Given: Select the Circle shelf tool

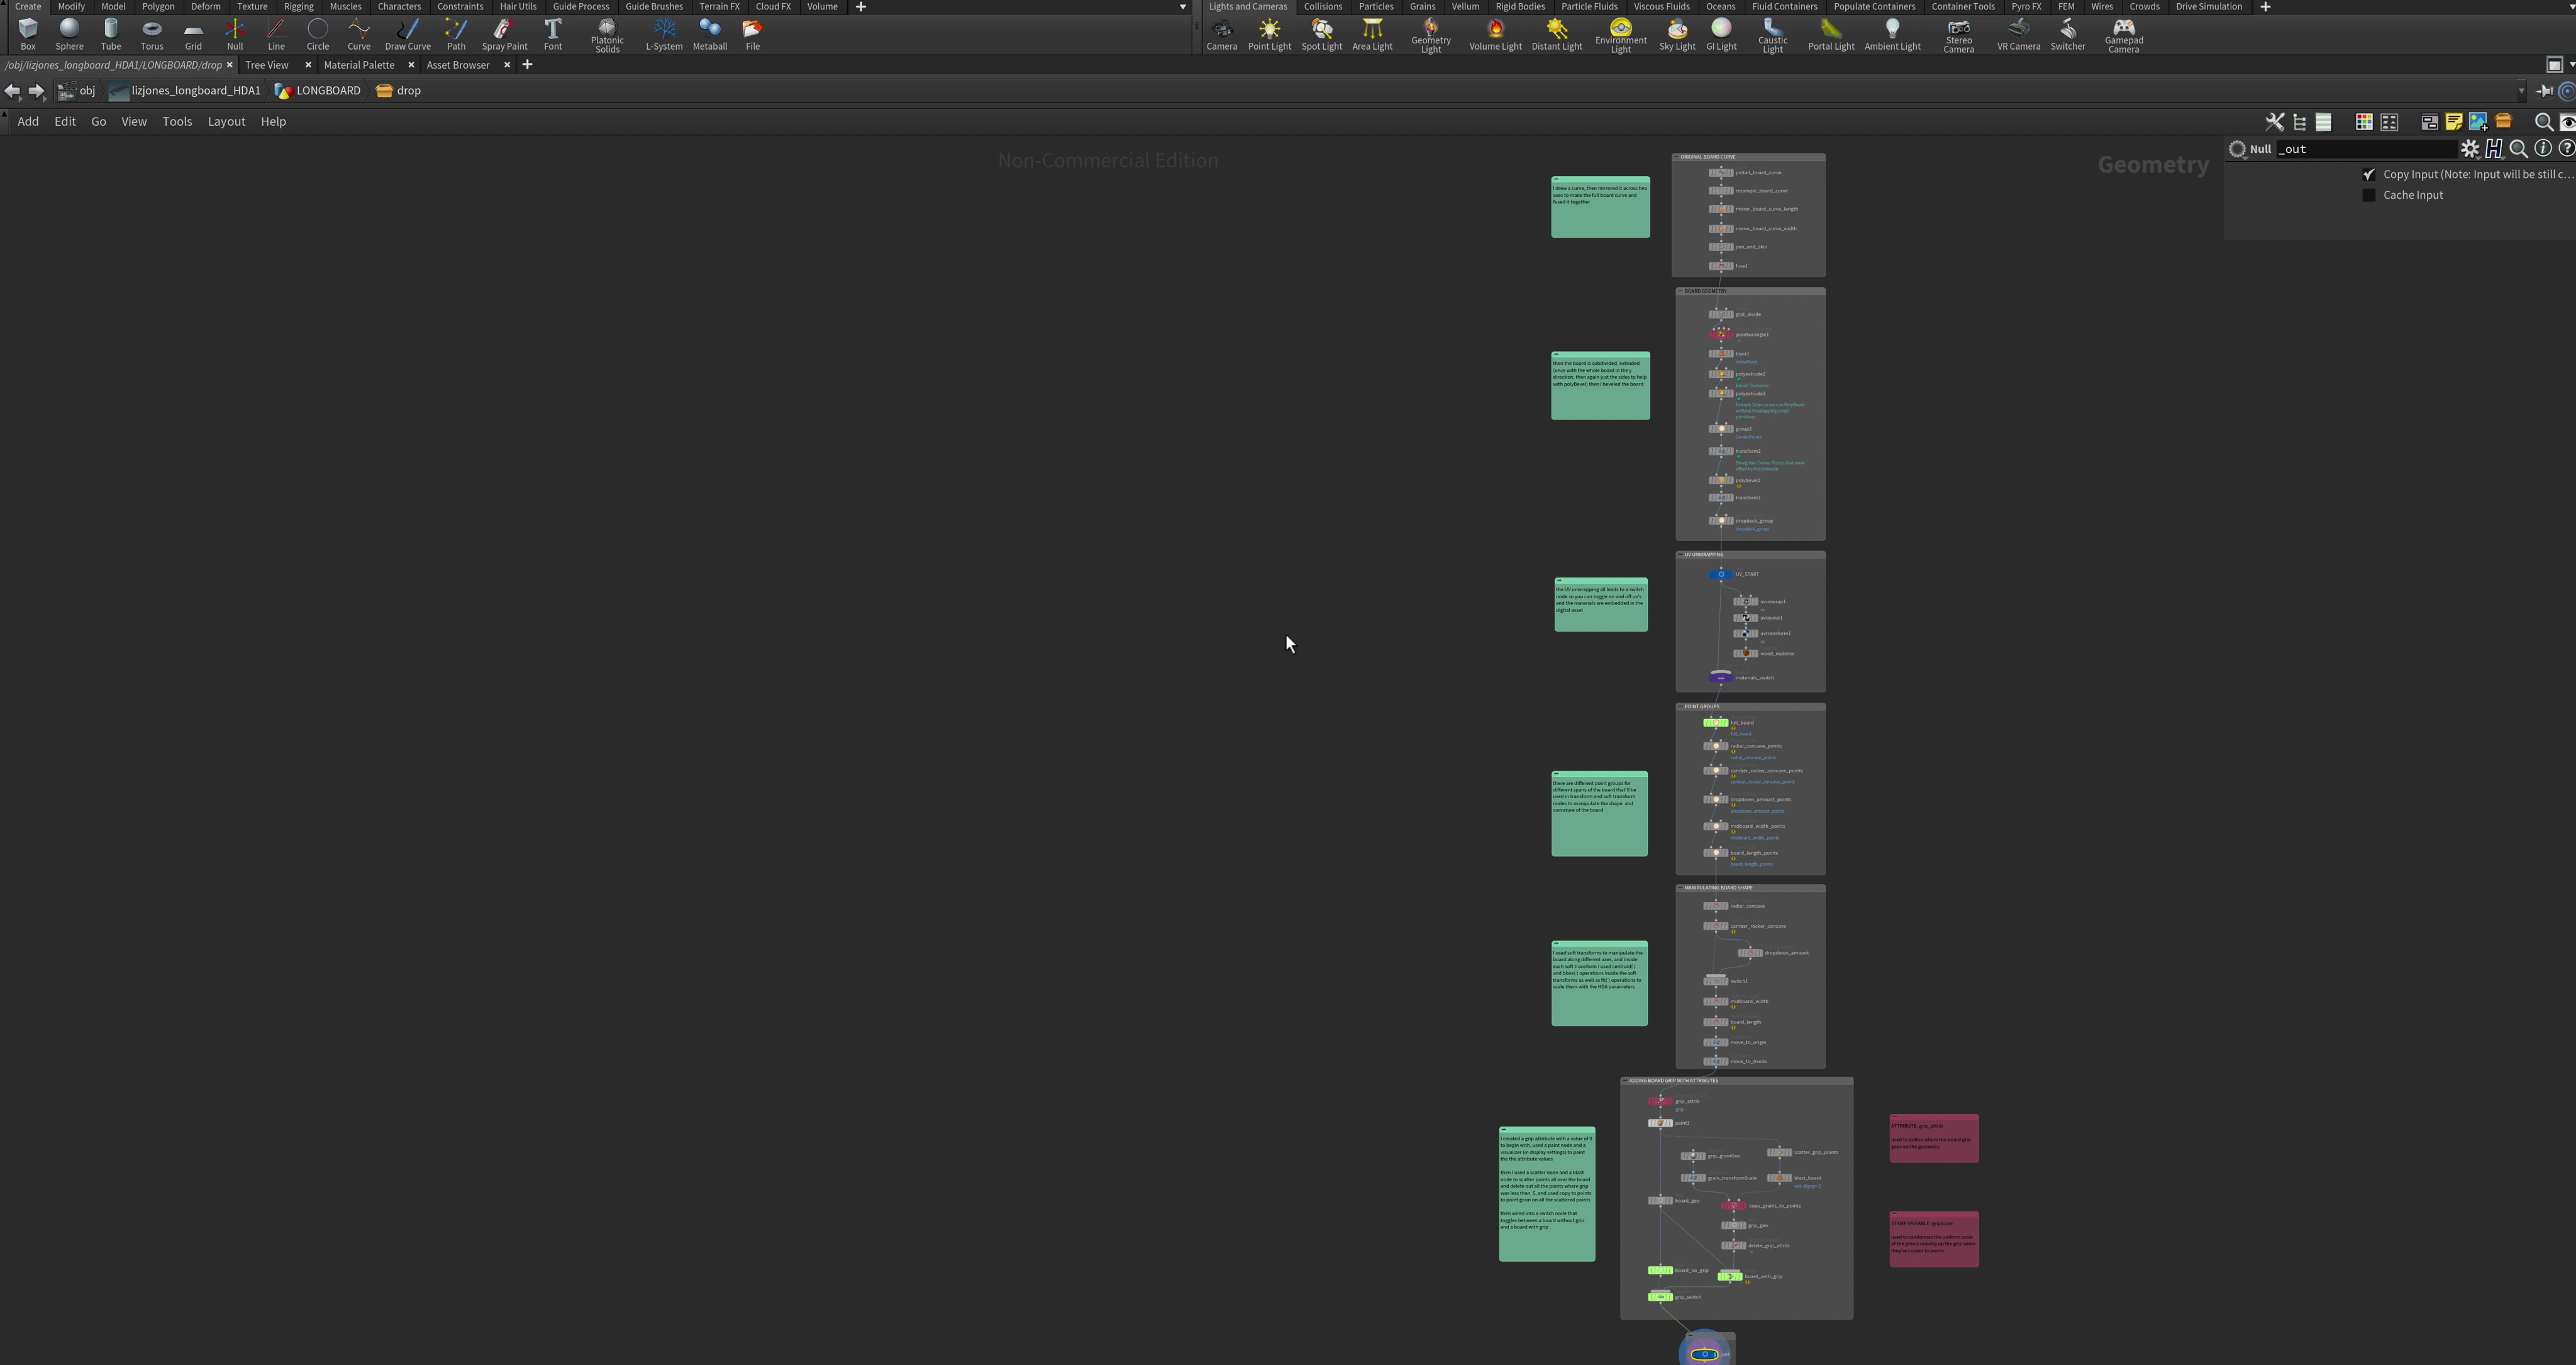Looking at the screenshot, I should (318, 34).
